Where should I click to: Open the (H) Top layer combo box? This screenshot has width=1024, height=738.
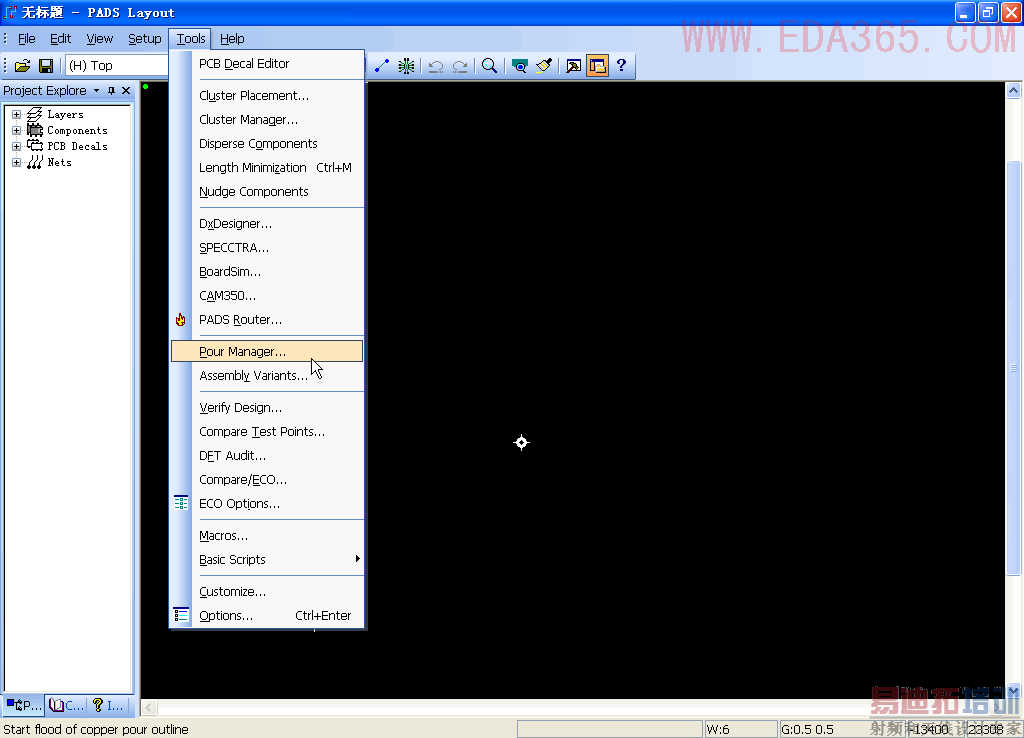[117, 65]
